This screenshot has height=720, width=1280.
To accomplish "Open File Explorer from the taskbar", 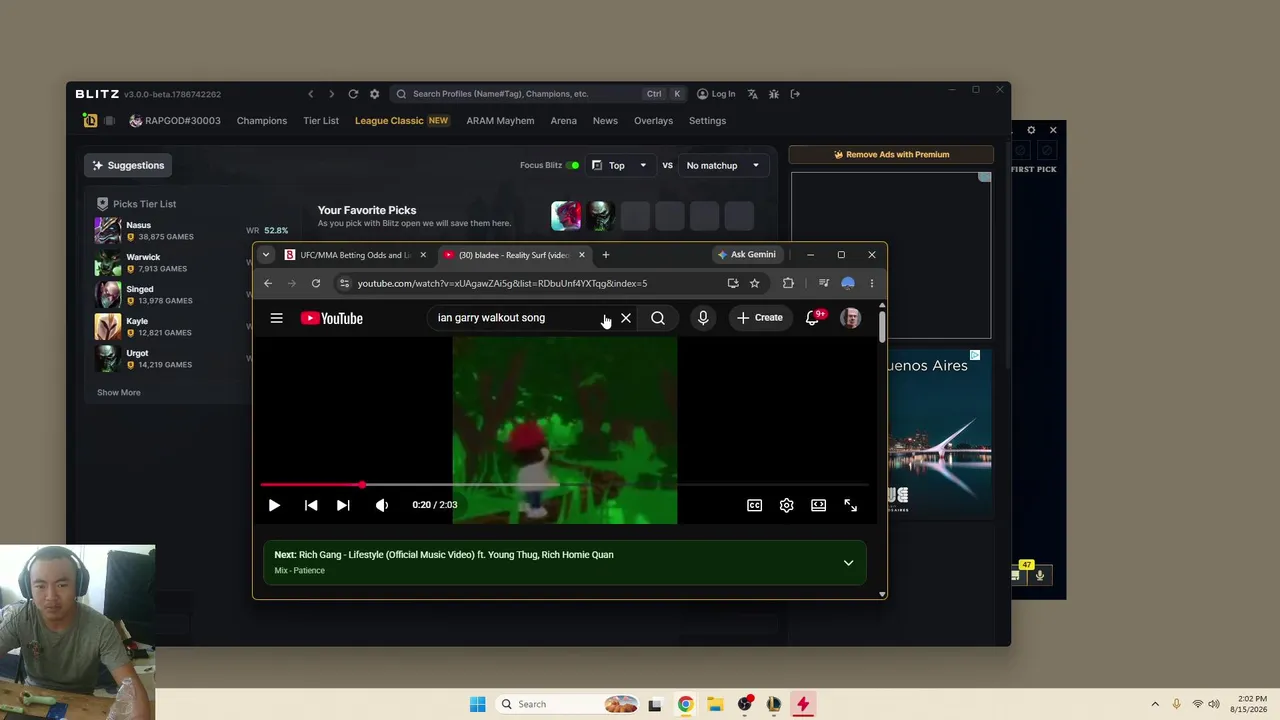I will coord(715,704).
